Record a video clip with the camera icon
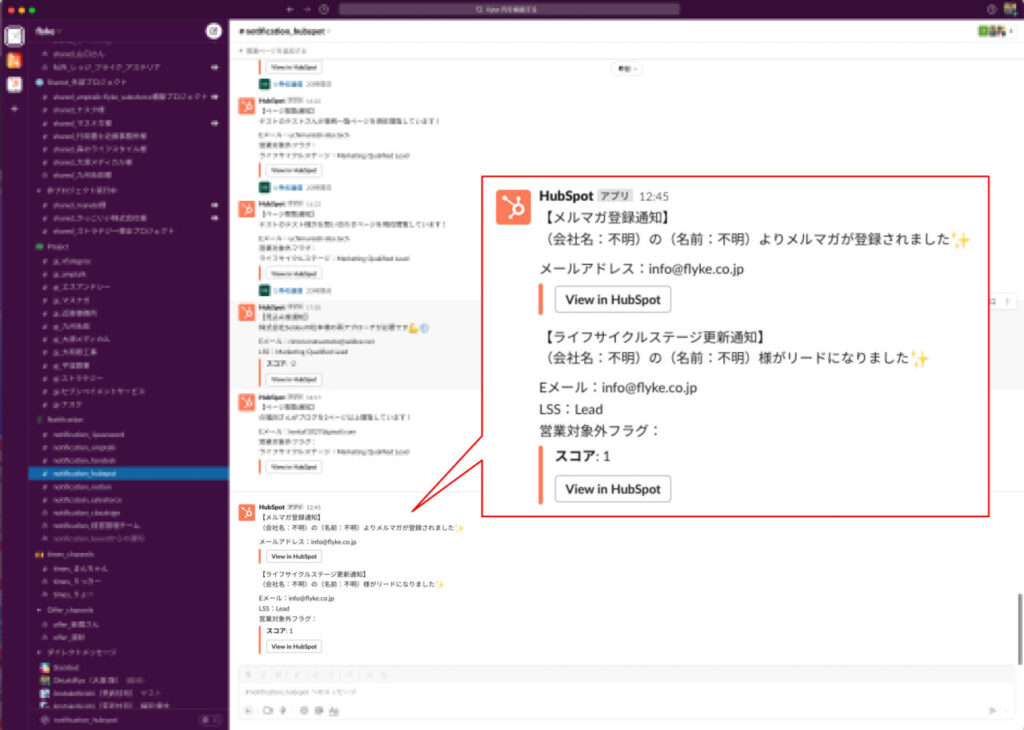Image resolution: width=1024 pixels, height=730 pixels. [x=268, y=710]
